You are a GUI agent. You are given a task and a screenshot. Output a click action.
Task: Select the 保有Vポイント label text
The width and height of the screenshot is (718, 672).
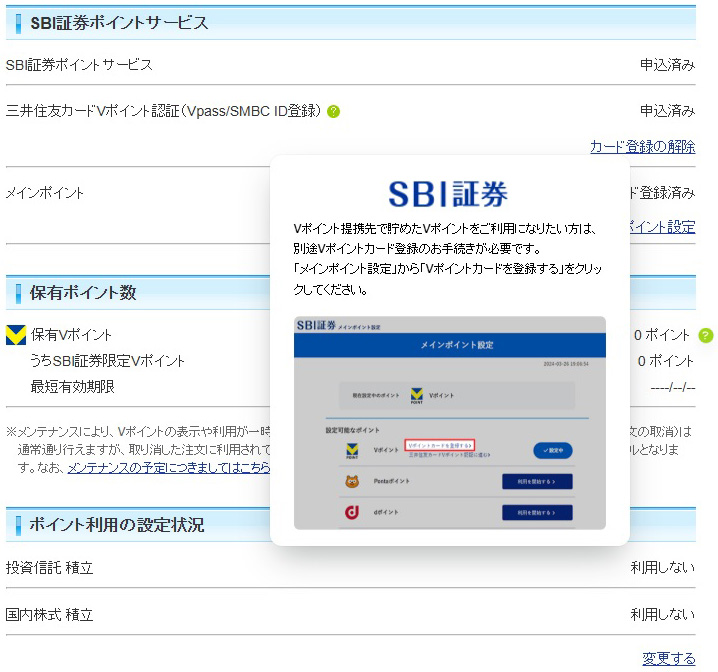71,335
